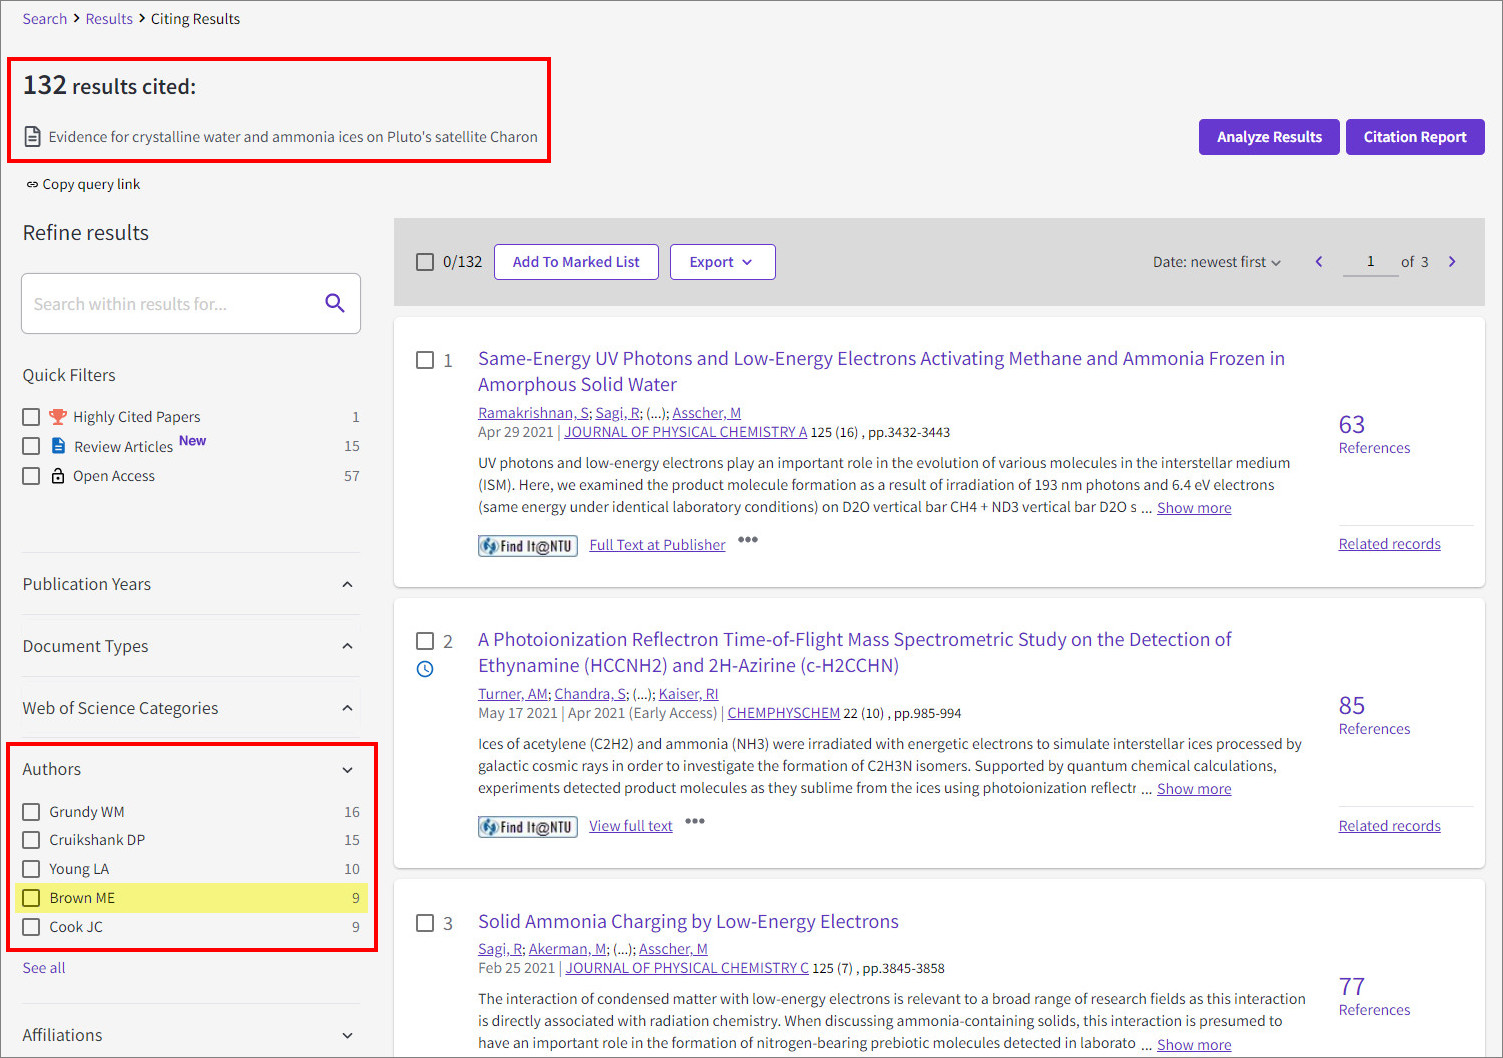Image resolution: width=1503 pixels, height=1058 pixels.
Task: Click the Open Access padlock icon
Action: (x=58, y=475)
